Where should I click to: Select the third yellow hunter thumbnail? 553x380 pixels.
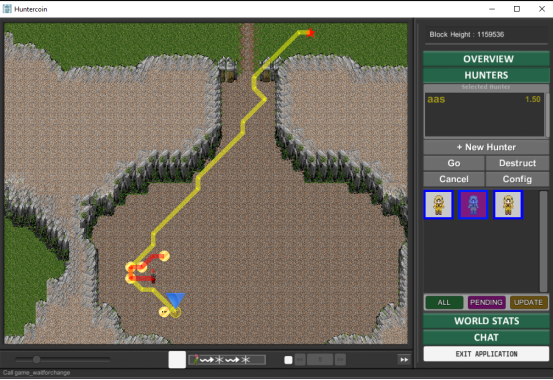(x=508, y=205)
